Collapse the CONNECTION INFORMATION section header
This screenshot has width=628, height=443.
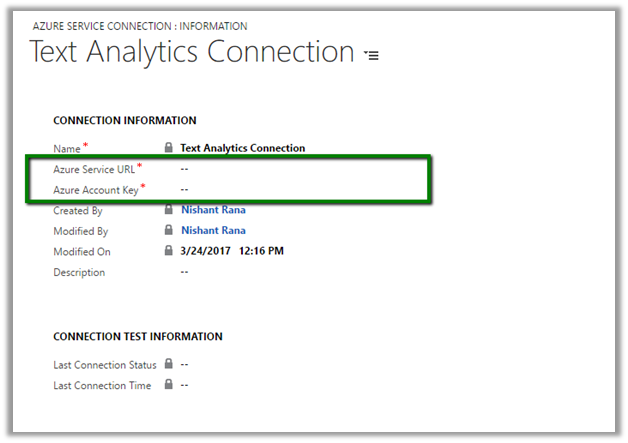click(x=124, y=120)
